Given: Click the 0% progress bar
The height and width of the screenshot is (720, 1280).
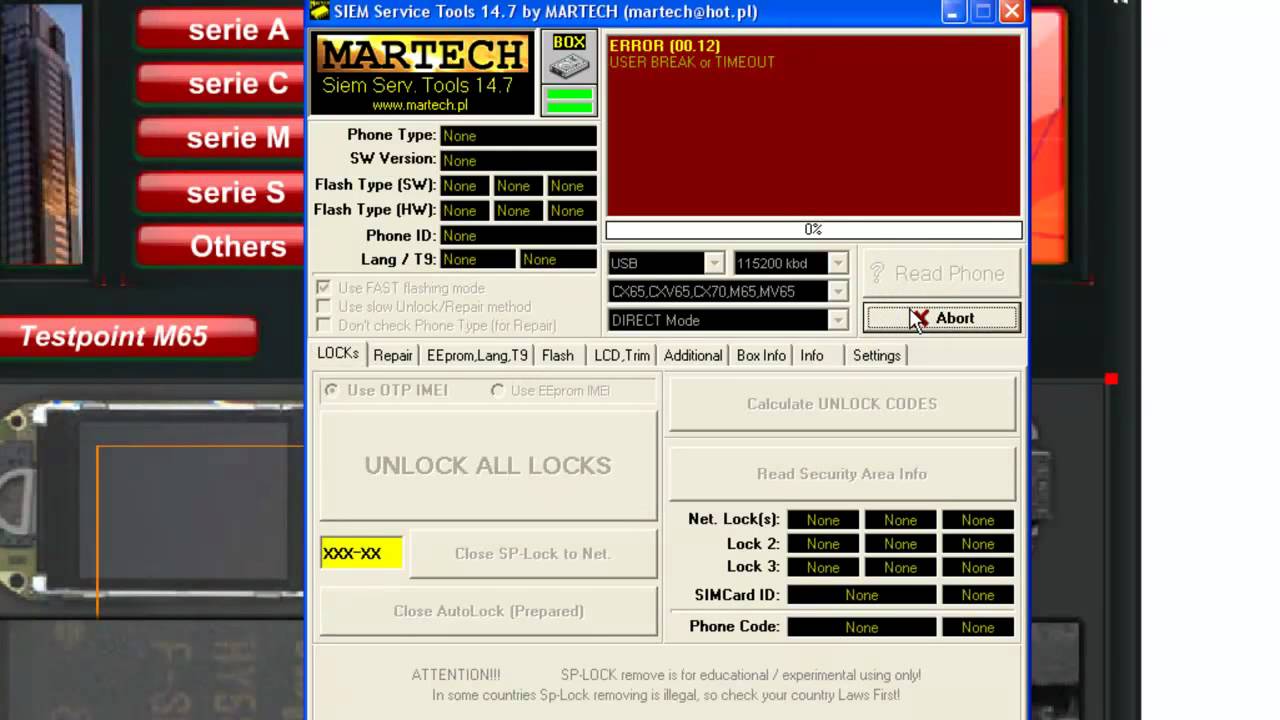Looking at the screenshot, I should click(813, 230).
